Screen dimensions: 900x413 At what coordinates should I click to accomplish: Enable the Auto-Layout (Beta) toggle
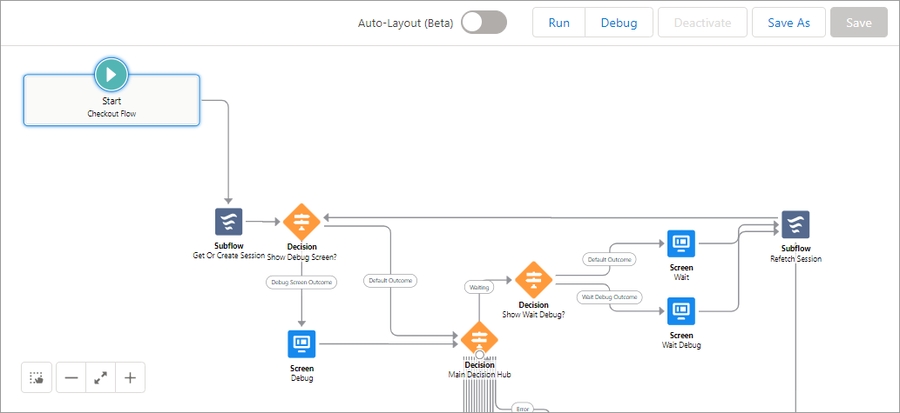(484, 23)
